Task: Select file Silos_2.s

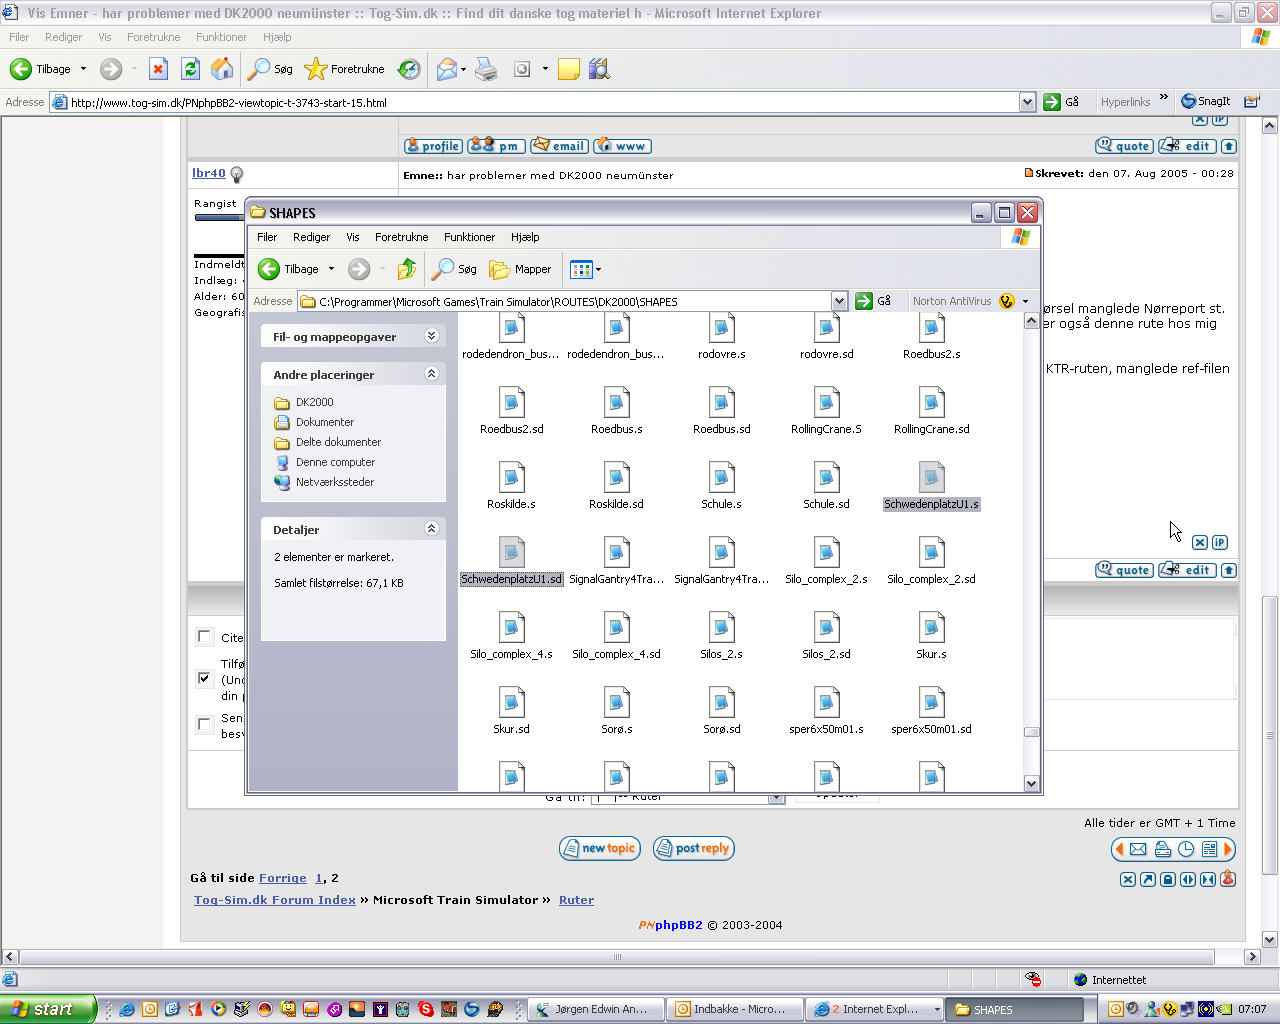Action: point(721,636)
